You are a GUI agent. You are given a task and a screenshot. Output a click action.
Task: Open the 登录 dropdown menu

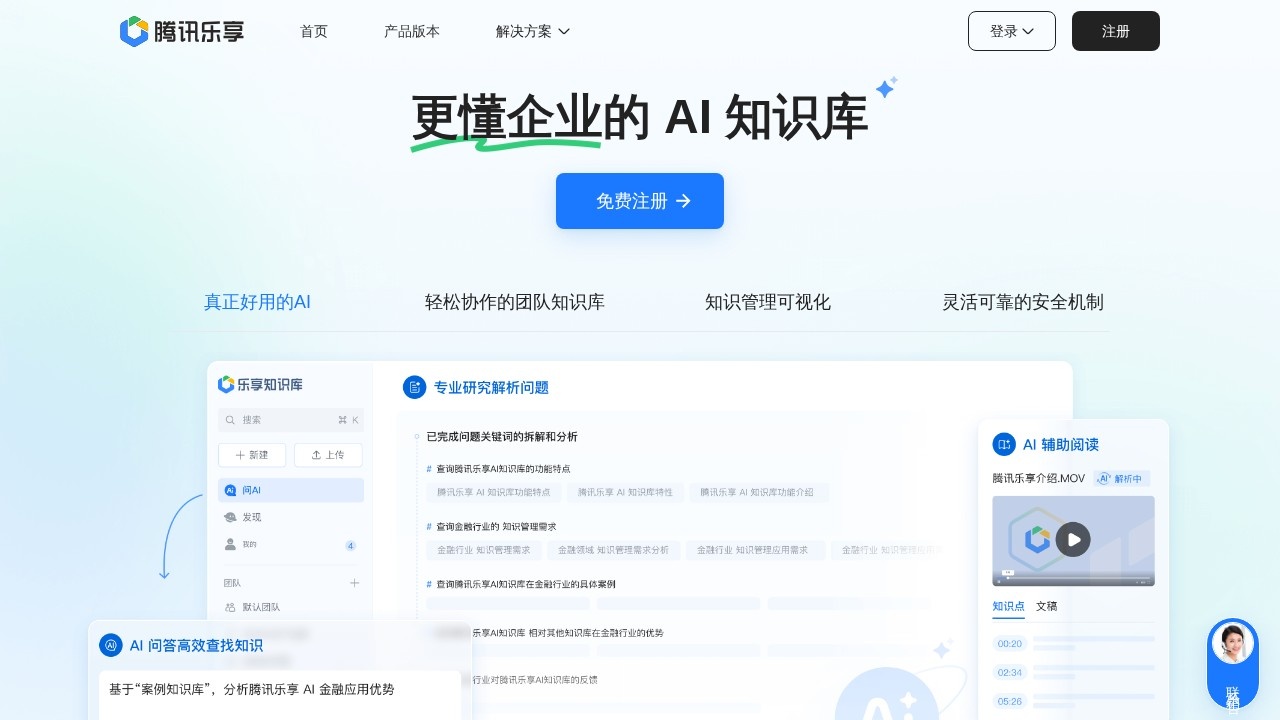[1012, 31]
